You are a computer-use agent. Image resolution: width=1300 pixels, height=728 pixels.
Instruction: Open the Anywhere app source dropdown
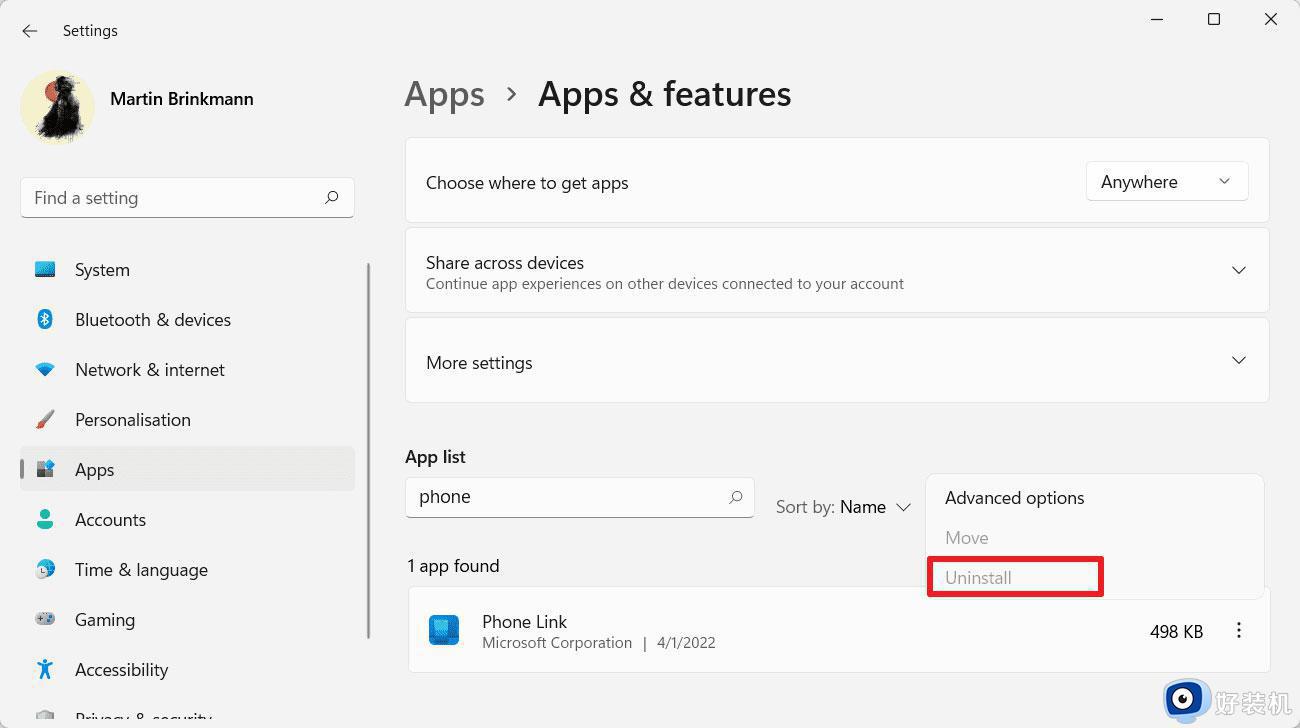click(1167, 182)
